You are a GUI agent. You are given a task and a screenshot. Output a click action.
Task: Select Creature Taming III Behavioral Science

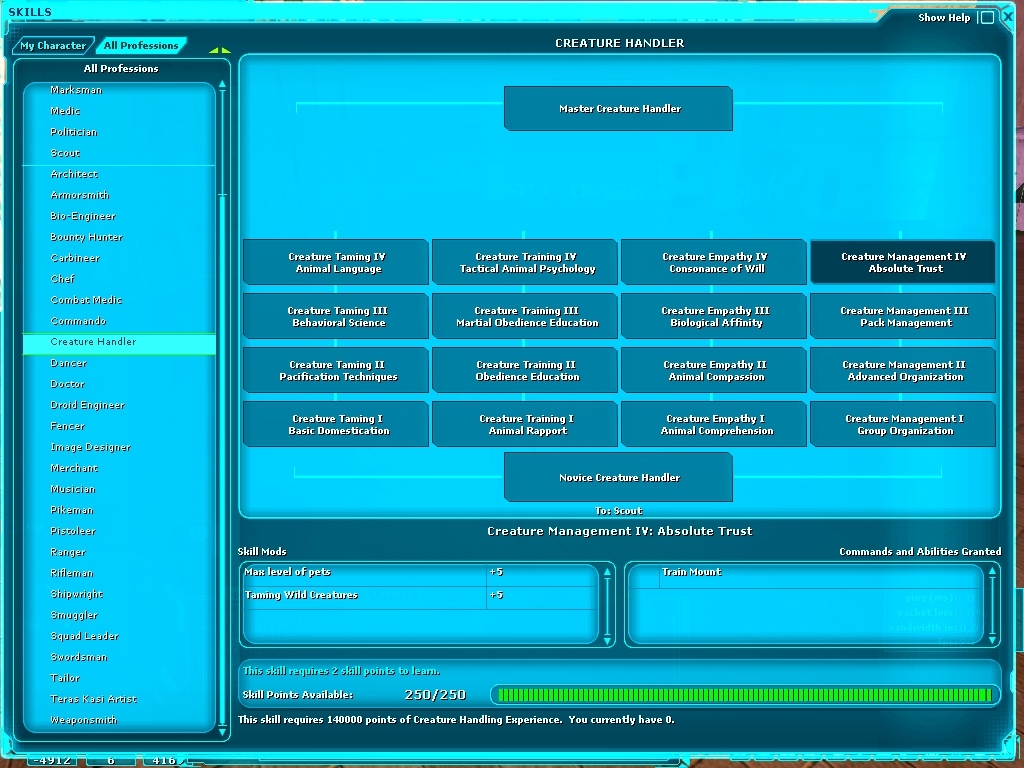pyautogui.click(x=336, y=317)
